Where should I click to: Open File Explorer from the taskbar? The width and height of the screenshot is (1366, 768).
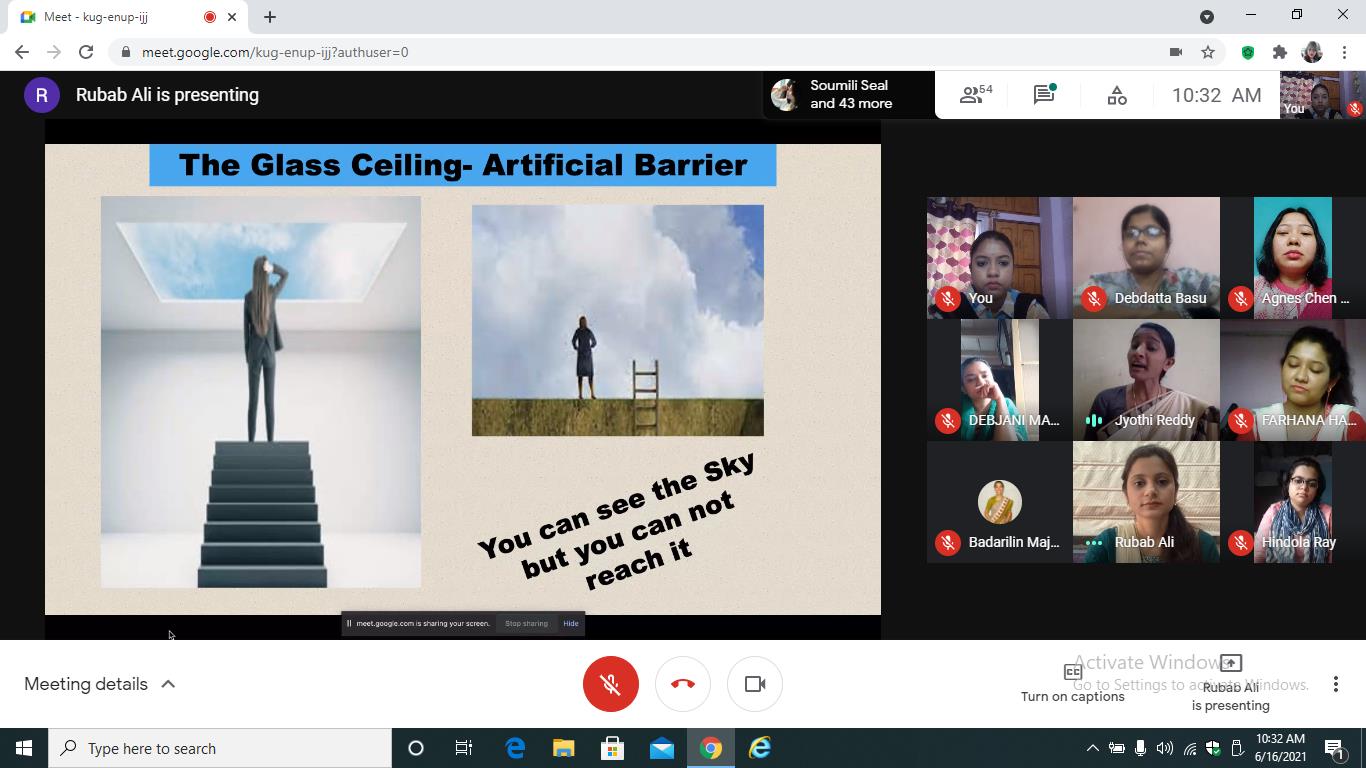pos(564,748)
